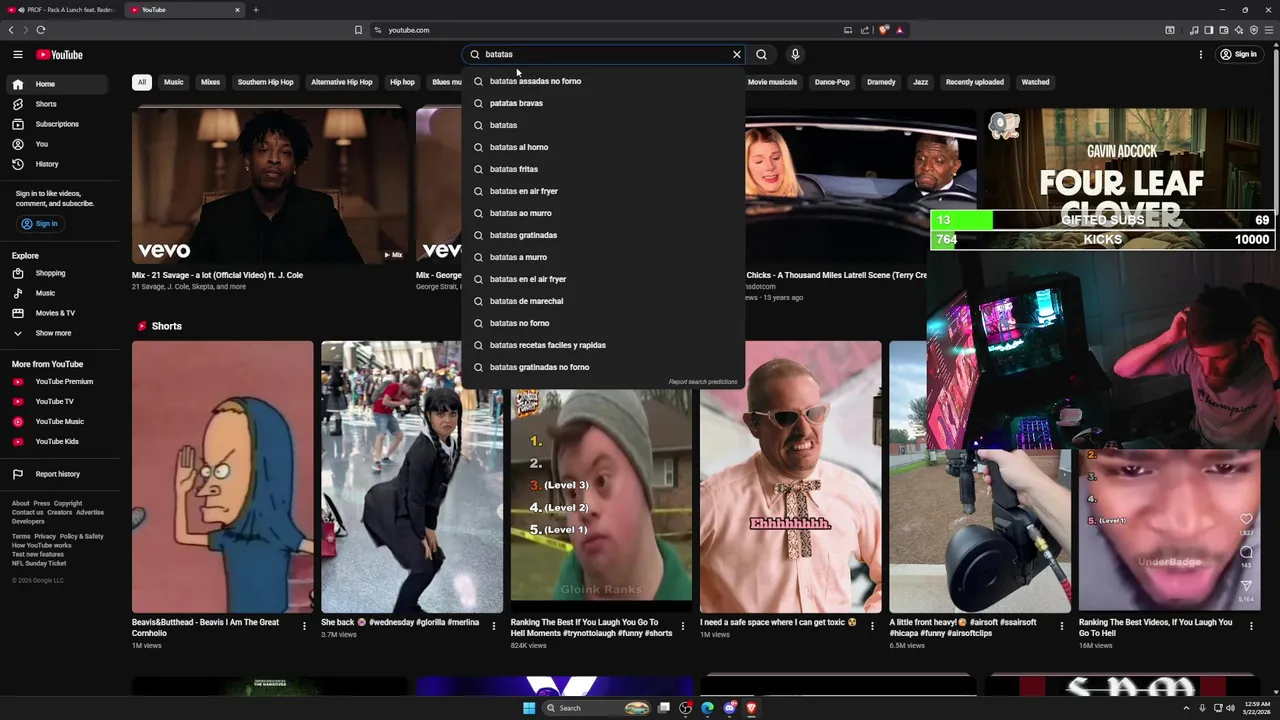Screen dimensions: 1280x720
Task: Start voice search with the microphone icon
Action: click(x=795, y=55)
